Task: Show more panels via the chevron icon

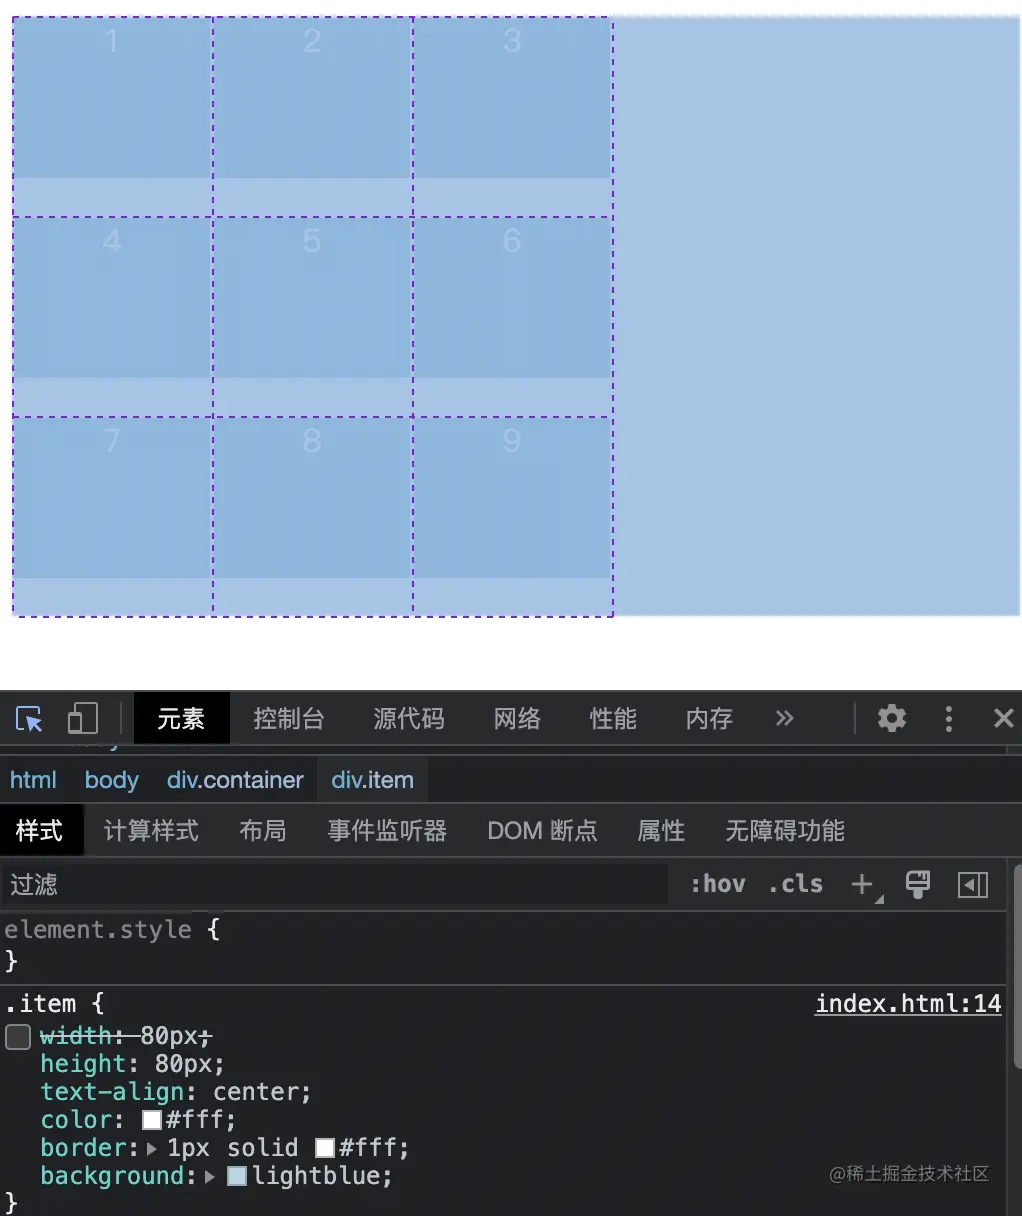Action: 785,718
